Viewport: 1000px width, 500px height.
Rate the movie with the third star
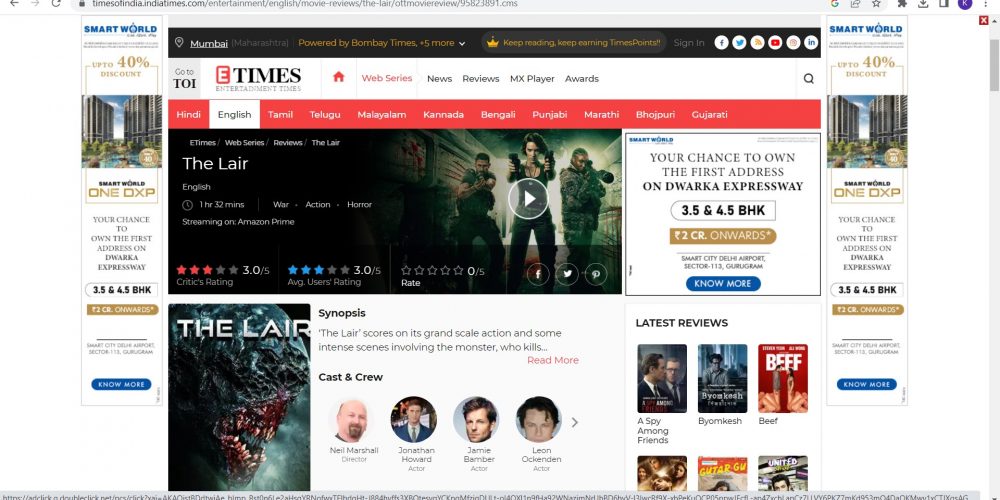tap(432, 270)
